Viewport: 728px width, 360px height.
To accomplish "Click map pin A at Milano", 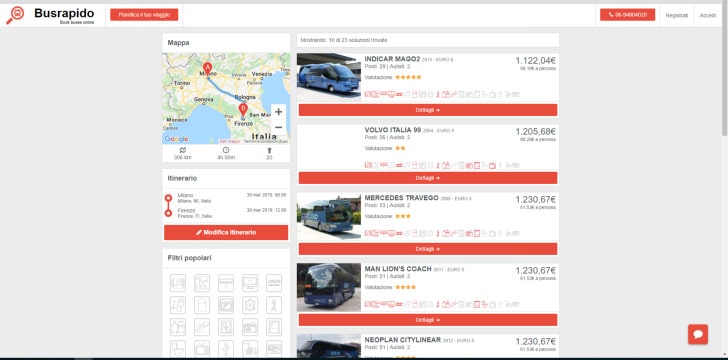I will tap(208, 68).
